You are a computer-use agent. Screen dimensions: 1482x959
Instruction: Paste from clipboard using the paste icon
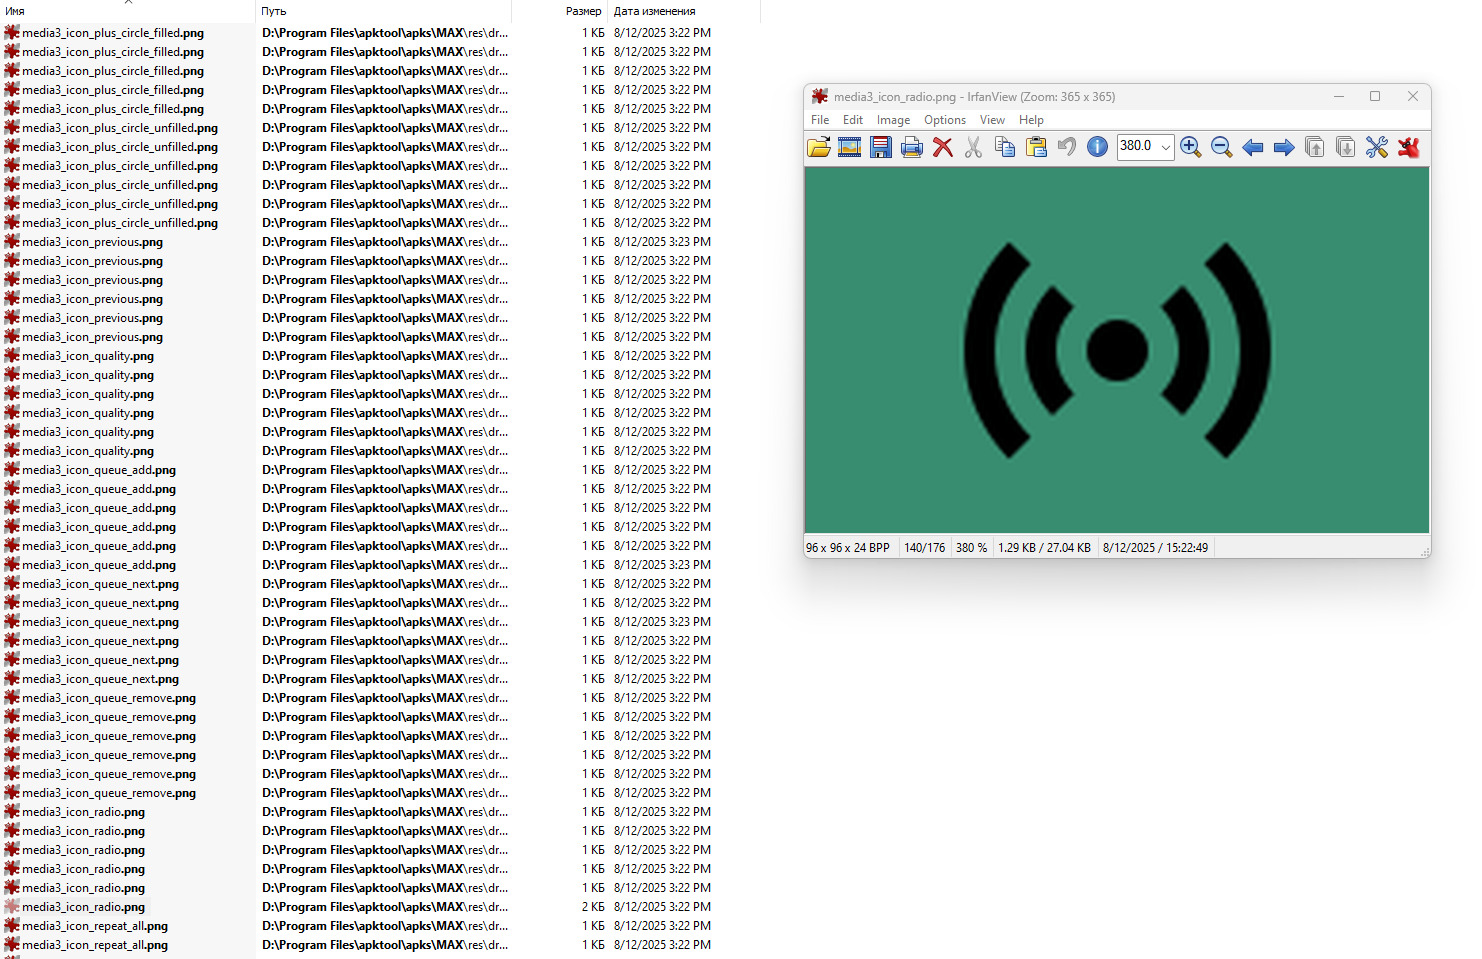[1036, 147]
